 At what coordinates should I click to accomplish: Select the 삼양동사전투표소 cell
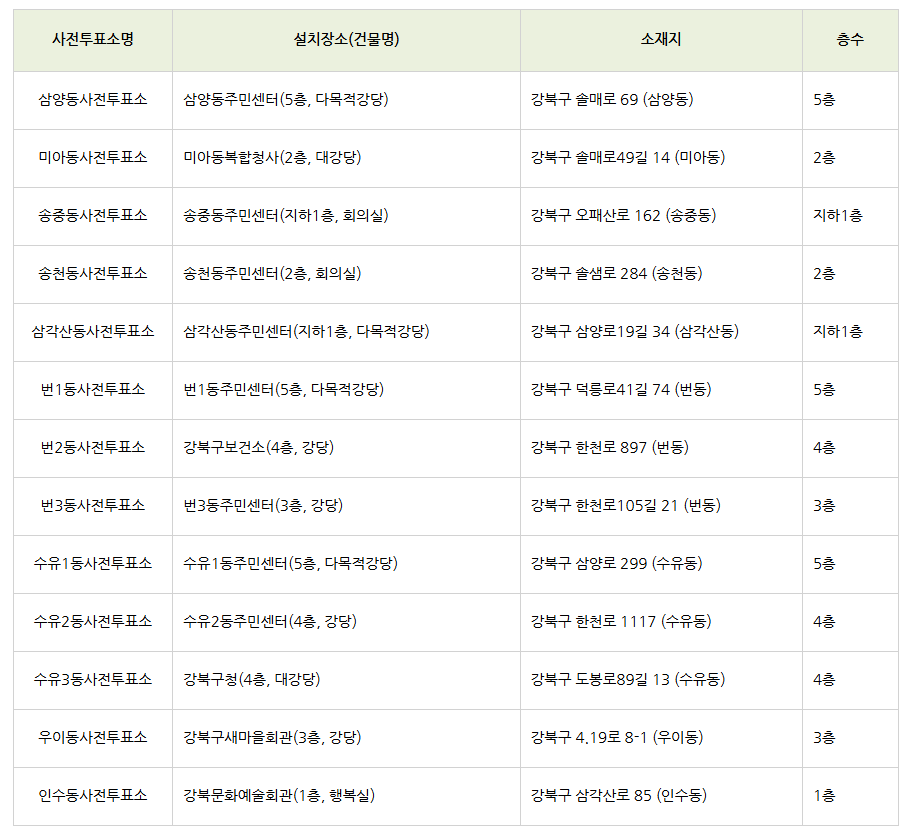coord(93,99)
